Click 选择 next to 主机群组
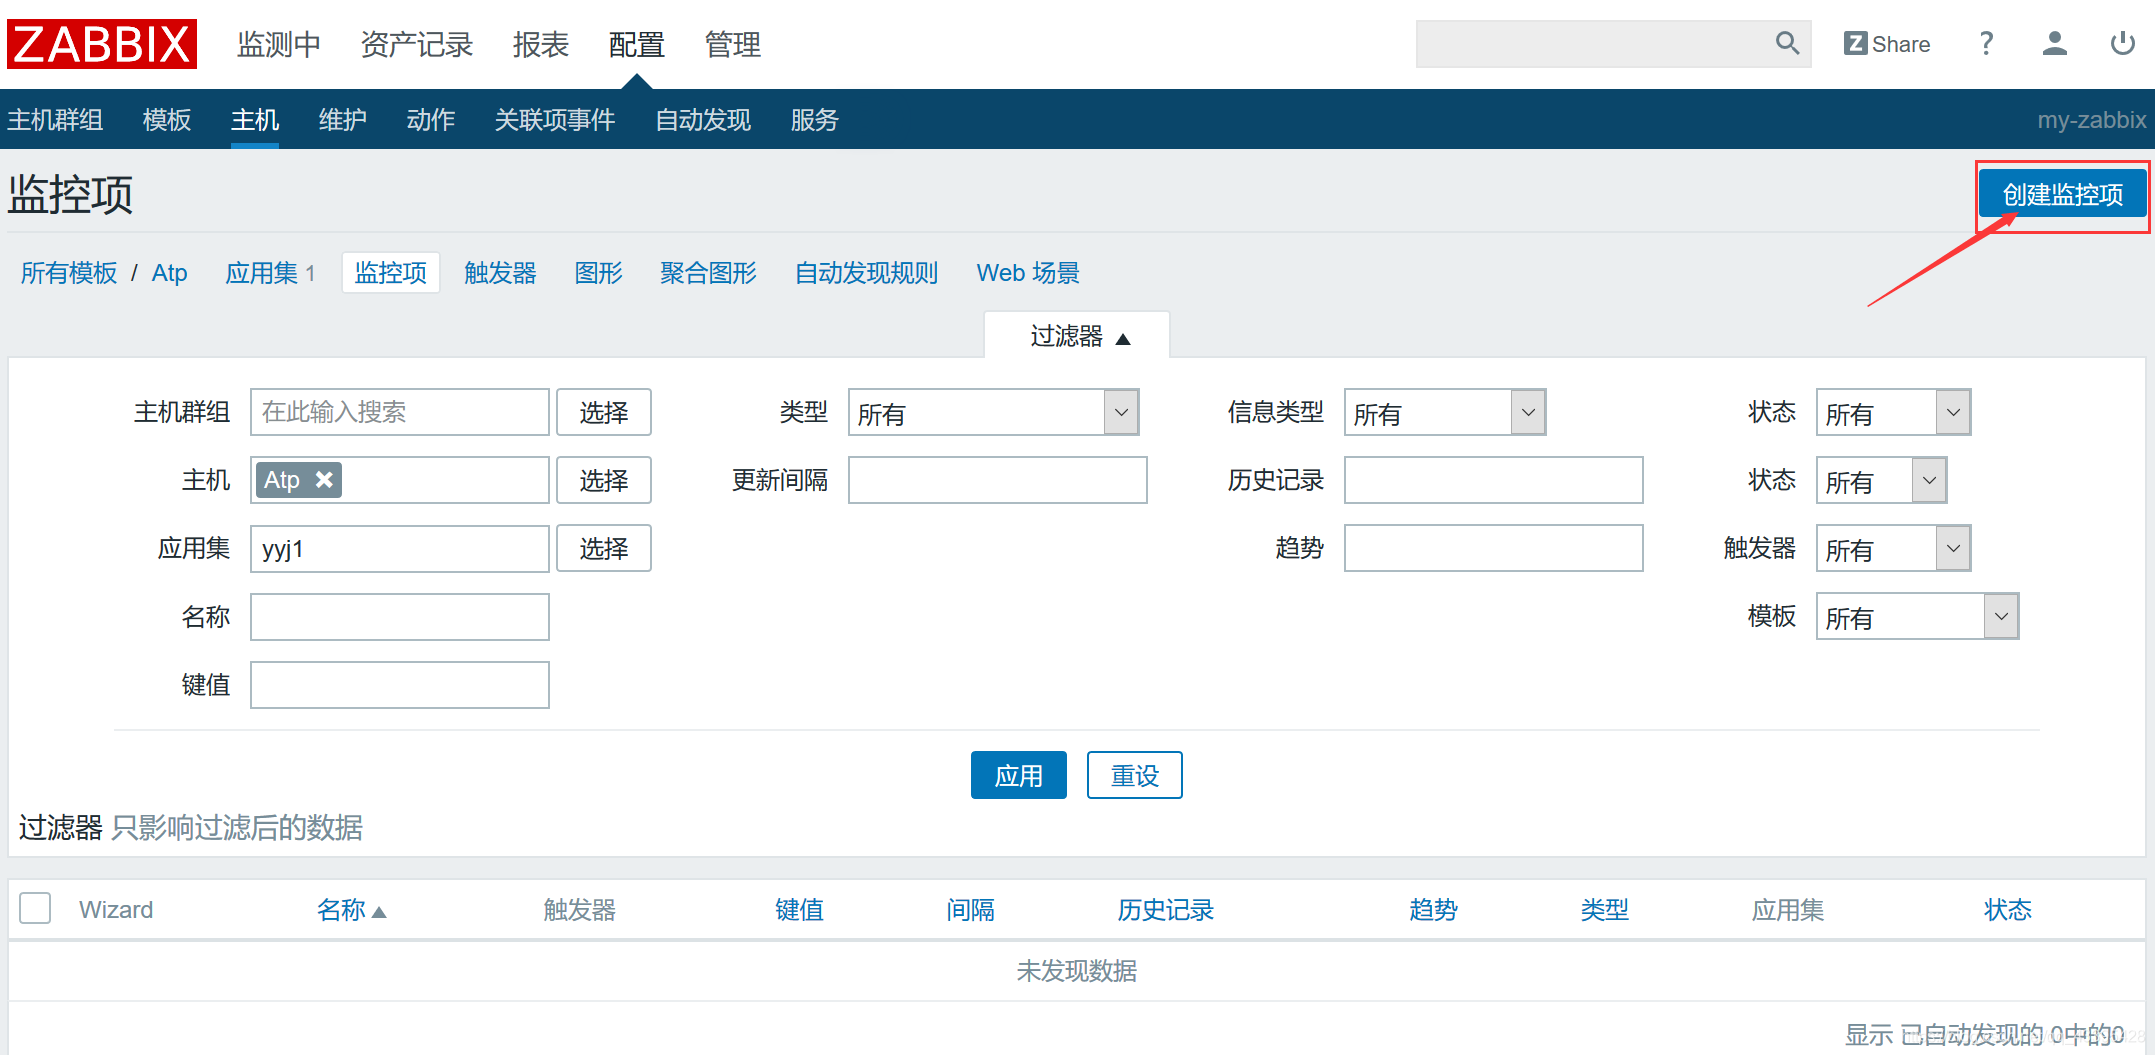Viewport: 2155px width, 1055px height. (x=604, y=412)
